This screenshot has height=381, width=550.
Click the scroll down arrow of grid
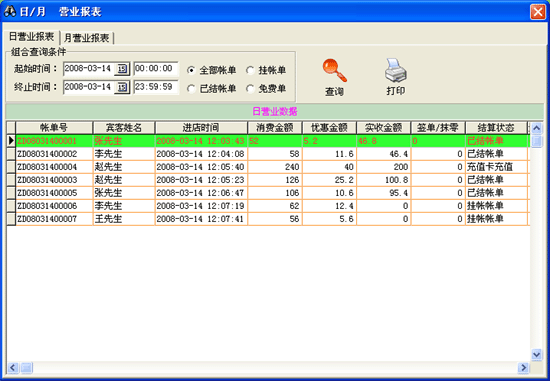pyautogui.click(x=536, y=355)
